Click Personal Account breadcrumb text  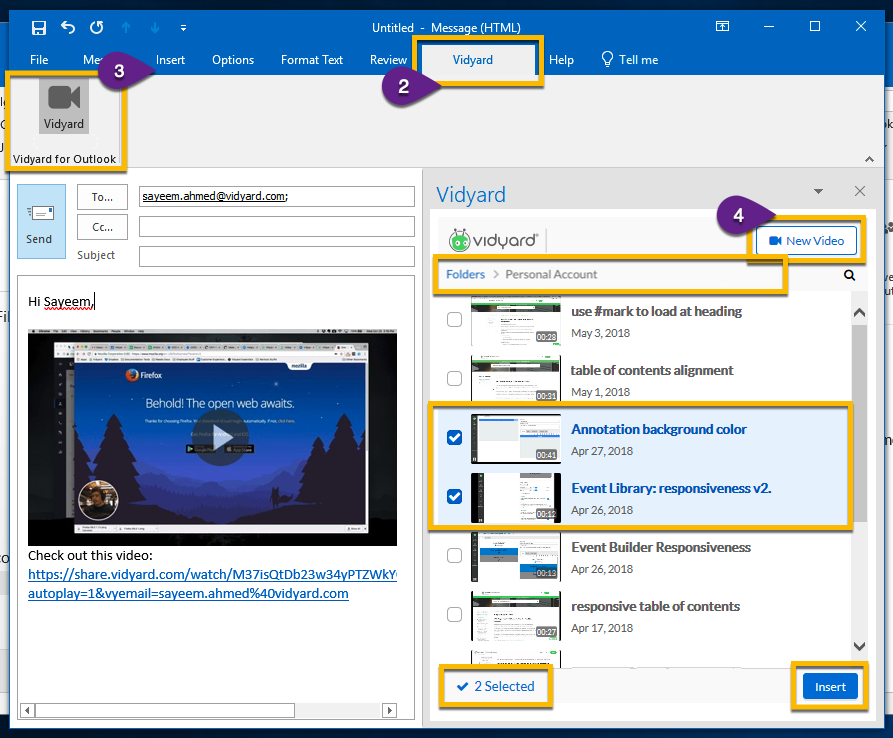pos(551,274)
